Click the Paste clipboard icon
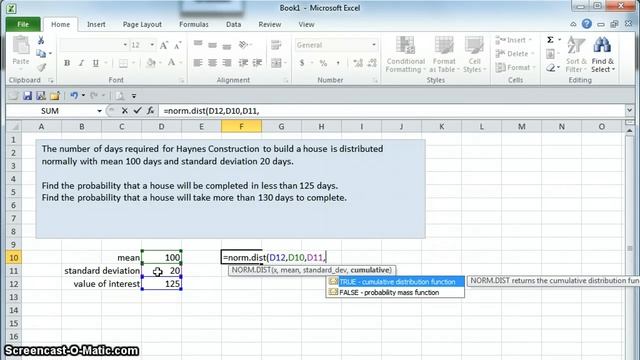640x360 pixels. point(20,45)
